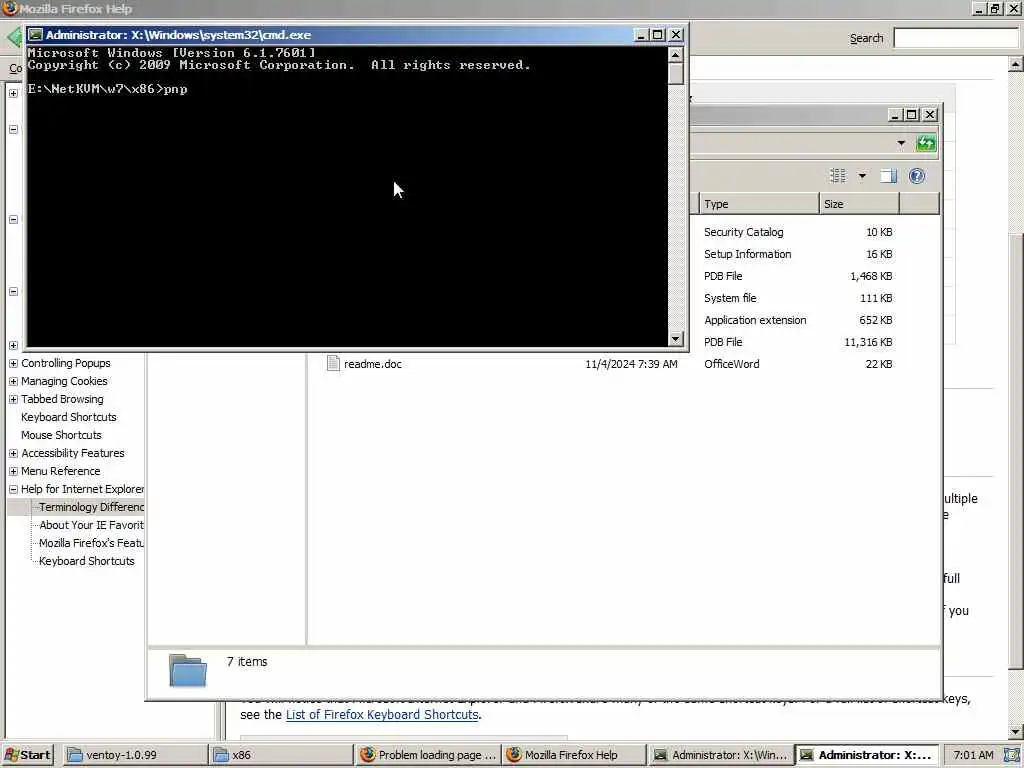Open the Start menu
Screen dimensions: 1024x768
(27, 755)
